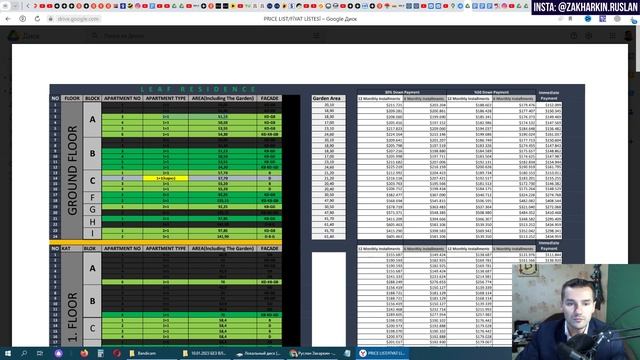Screen dimensions: 640x360
Task: Switch to Локальный диск taskbar window
Action: pyautogui.click(x=259, y=353)
